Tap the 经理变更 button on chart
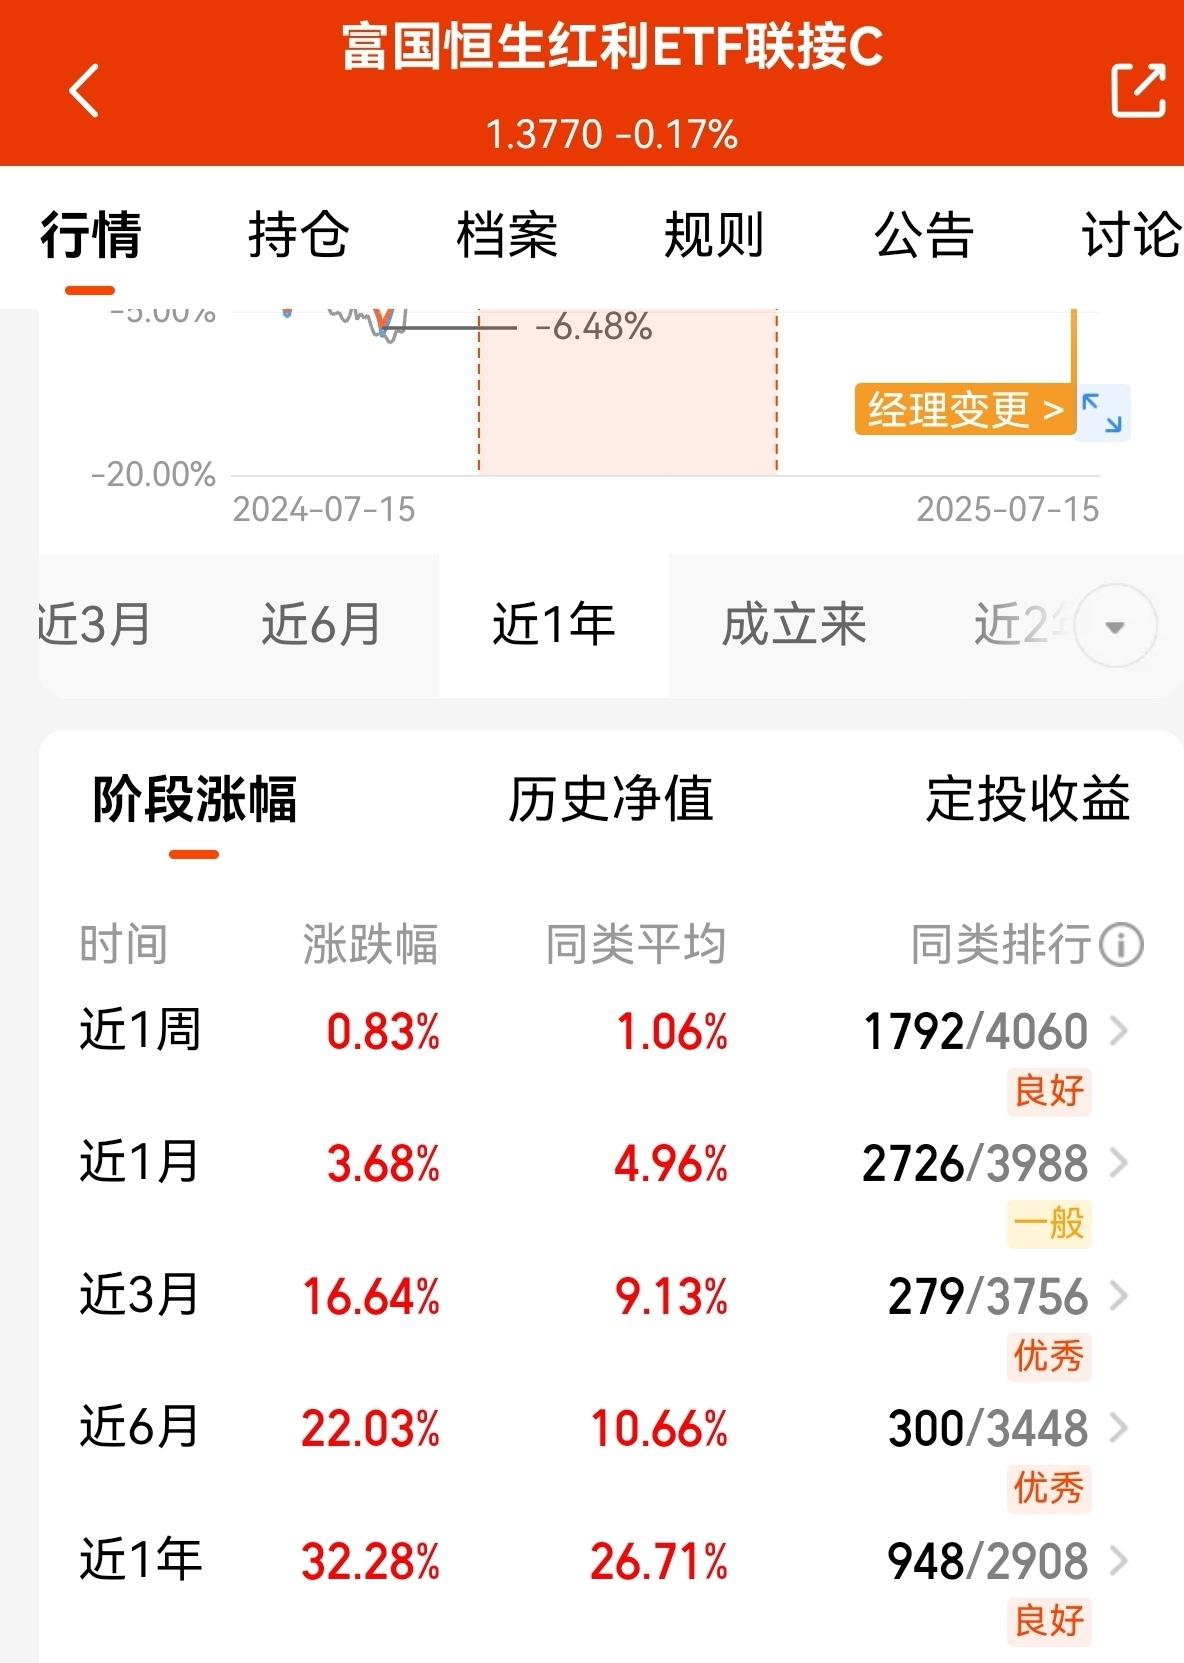 coord(965,410)
